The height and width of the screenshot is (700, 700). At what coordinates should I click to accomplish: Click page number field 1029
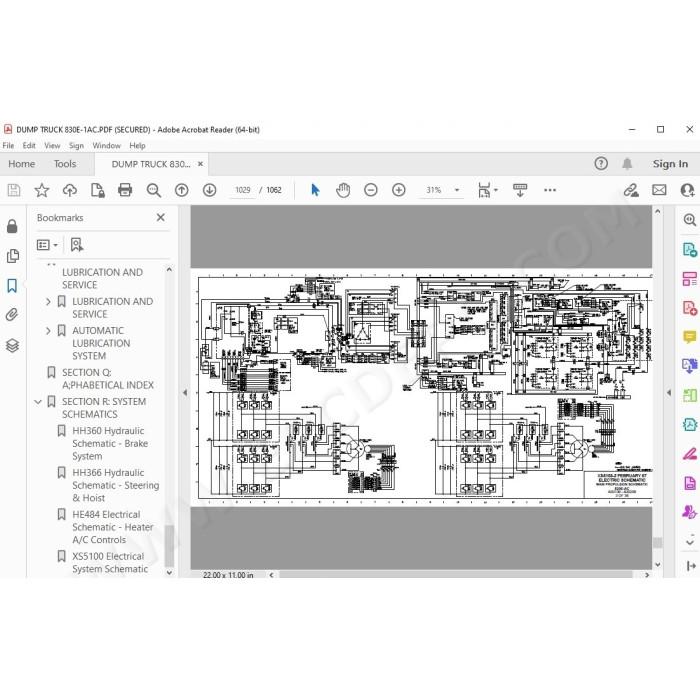(242, 190)
